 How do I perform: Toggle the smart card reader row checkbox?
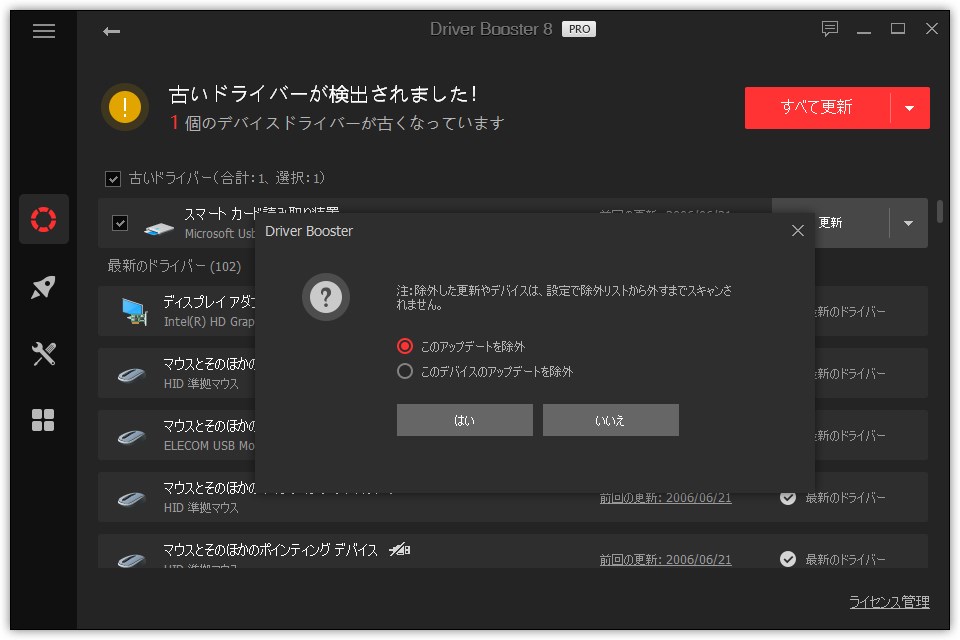click(x=120, y=223)
